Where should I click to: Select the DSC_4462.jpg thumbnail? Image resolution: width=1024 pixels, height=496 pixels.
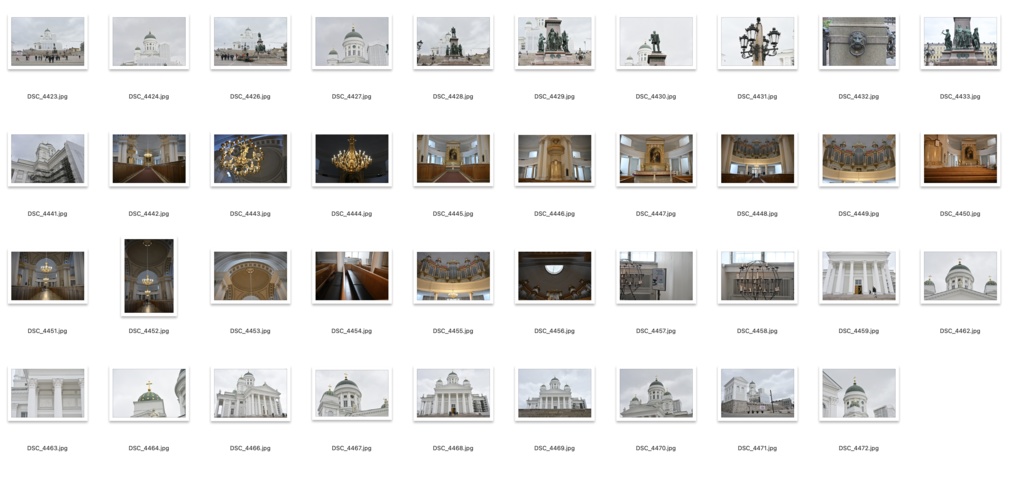pyautogui.click(x=960, y=276)
